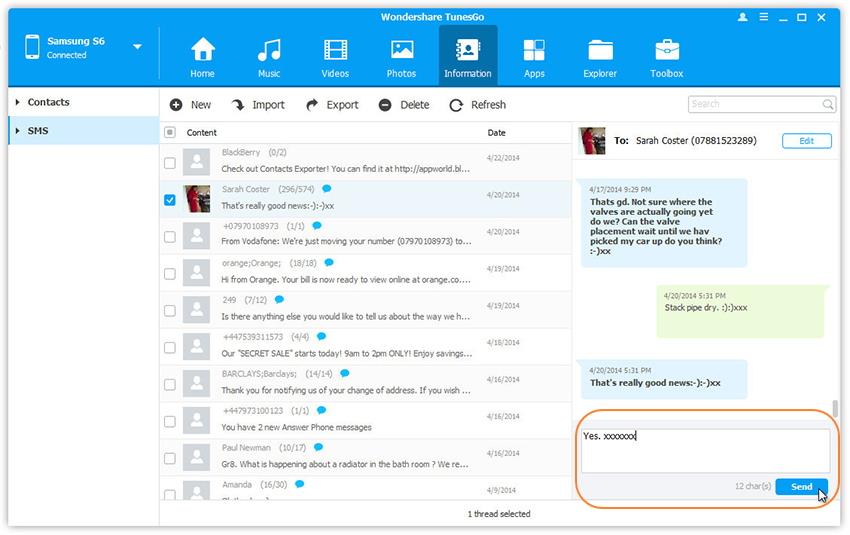This screenshot has width=850, height=535.
Task: Open the Toolbox briefcase icon
Action: pyautogui.click(x=667, y=50)
